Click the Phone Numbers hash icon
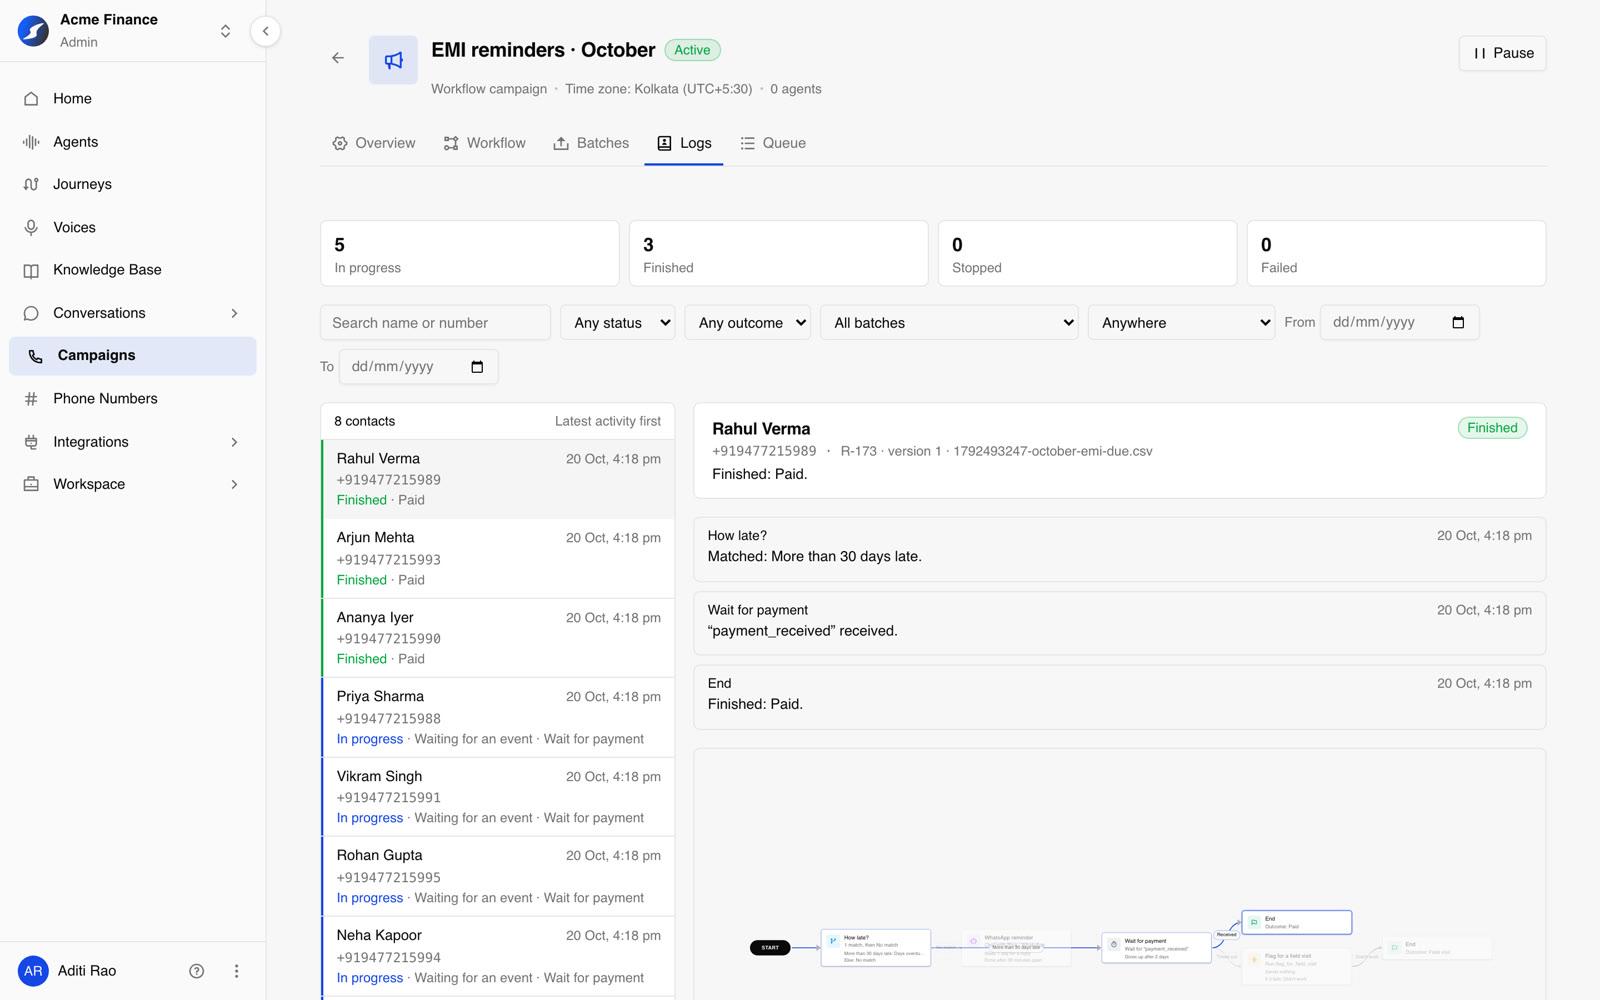 coord(31,399)
